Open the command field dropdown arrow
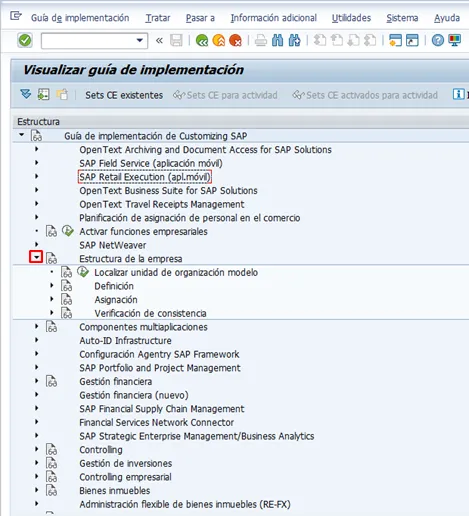 140,41
